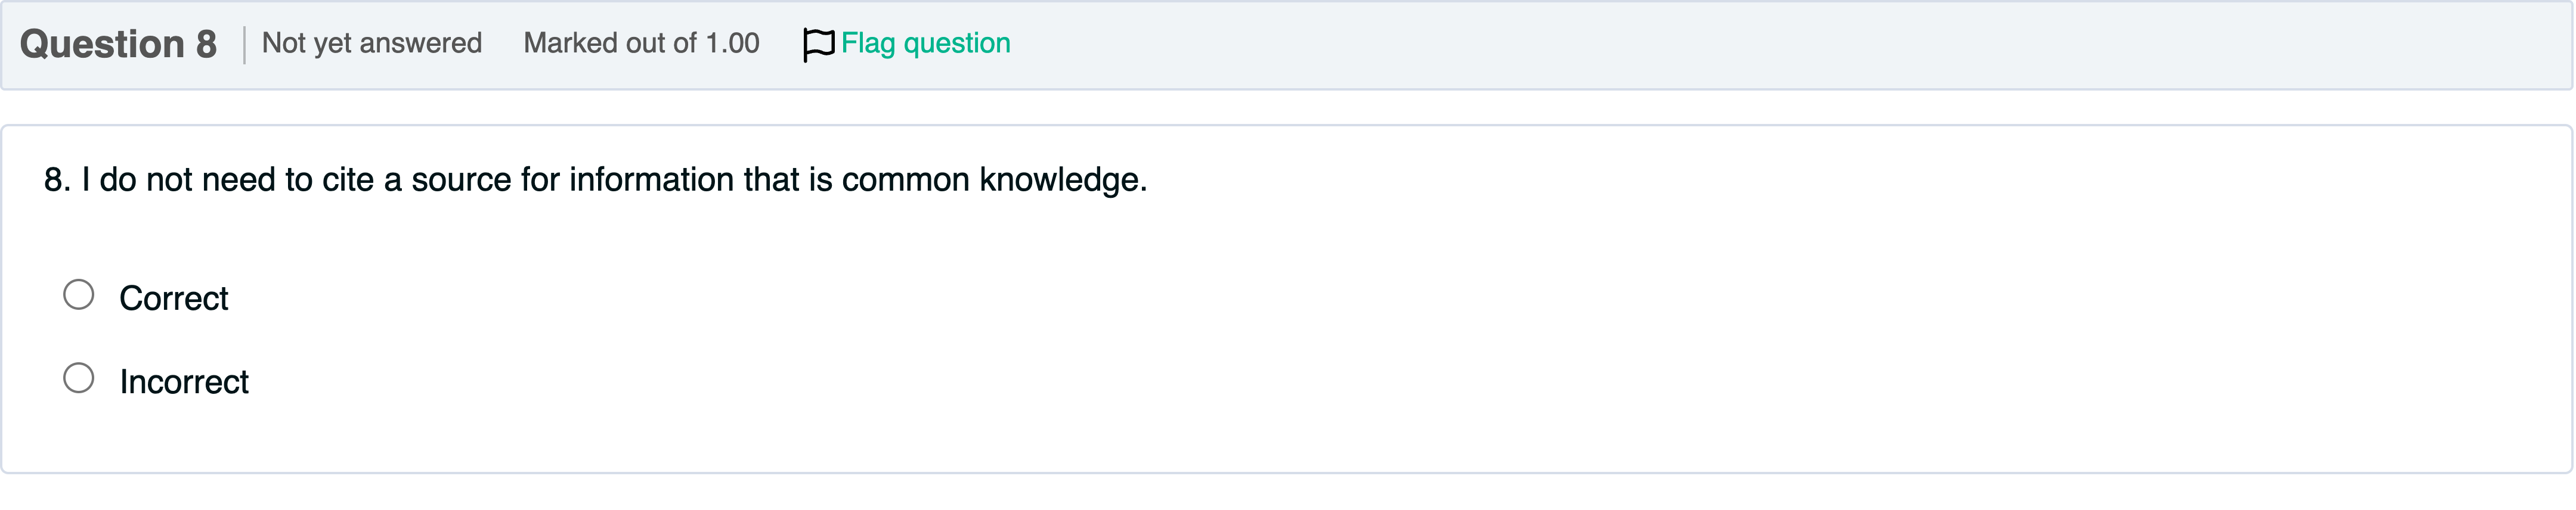
Task: Click the Marked out of 1.00 text
Action: point(641,44)
